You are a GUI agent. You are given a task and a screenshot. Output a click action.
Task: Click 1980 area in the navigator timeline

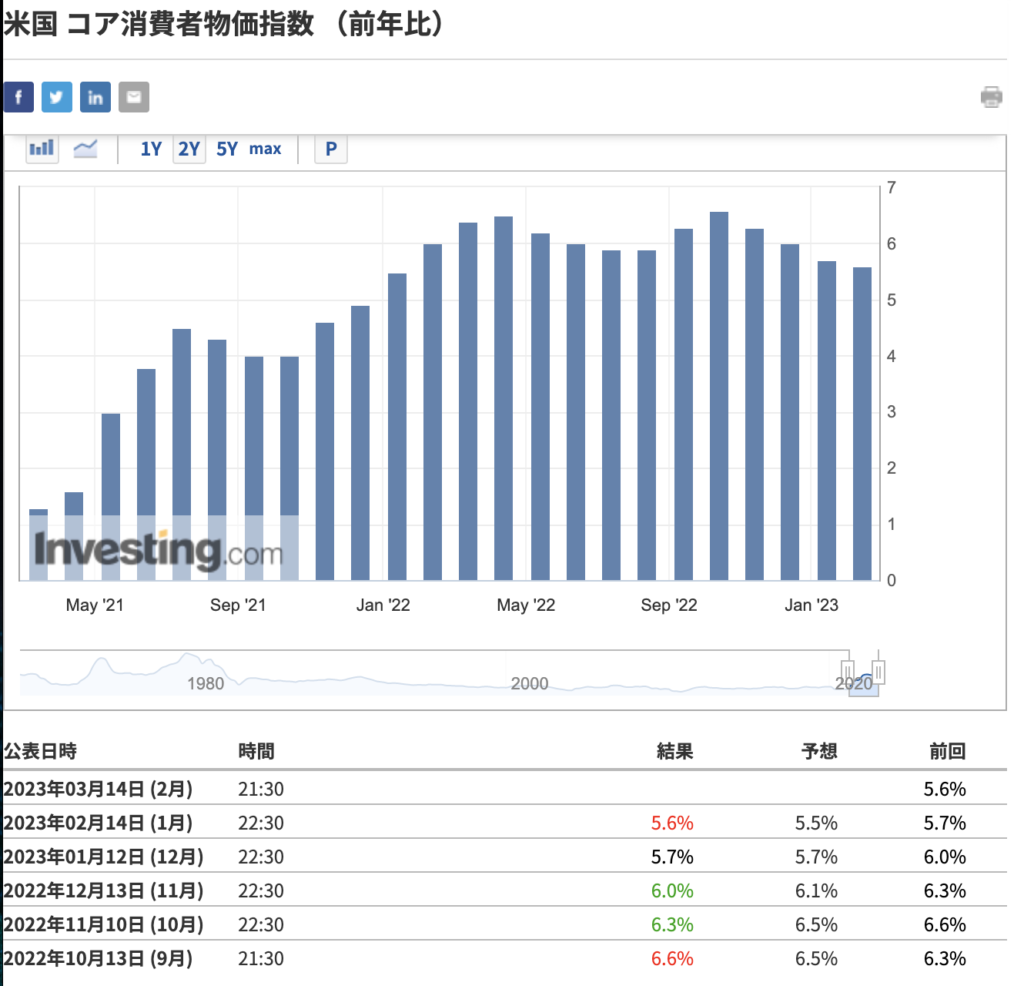coord(205,683)
